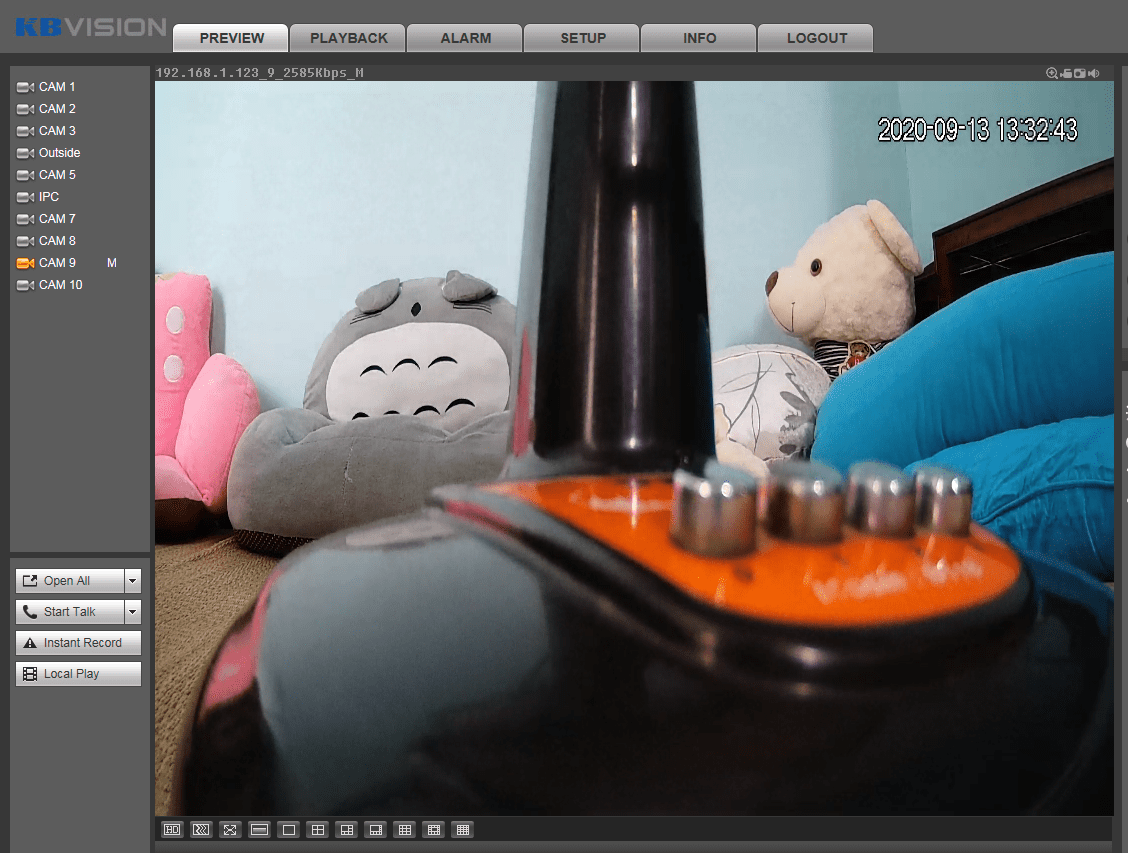Screen dimensions: 1128x853
Task: Take a snapshot with camera icon
Action: (1080, 73)
